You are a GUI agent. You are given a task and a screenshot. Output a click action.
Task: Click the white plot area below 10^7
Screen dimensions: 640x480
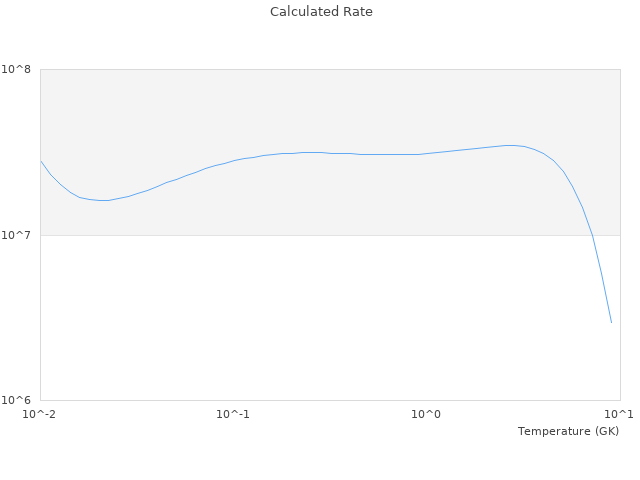300,320
